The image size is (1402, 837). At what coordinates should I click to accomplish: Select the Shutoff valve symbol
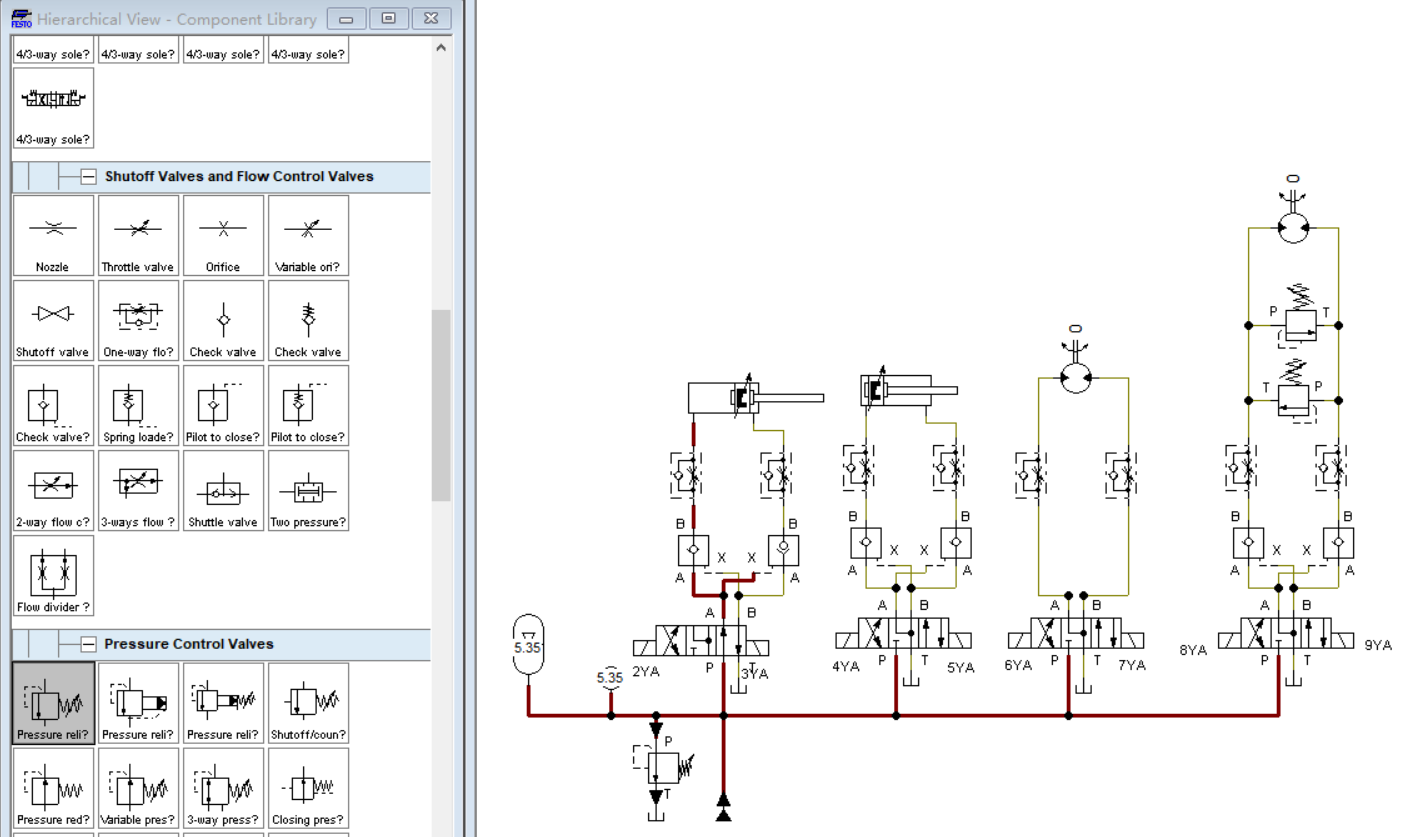tap(53, 321)
